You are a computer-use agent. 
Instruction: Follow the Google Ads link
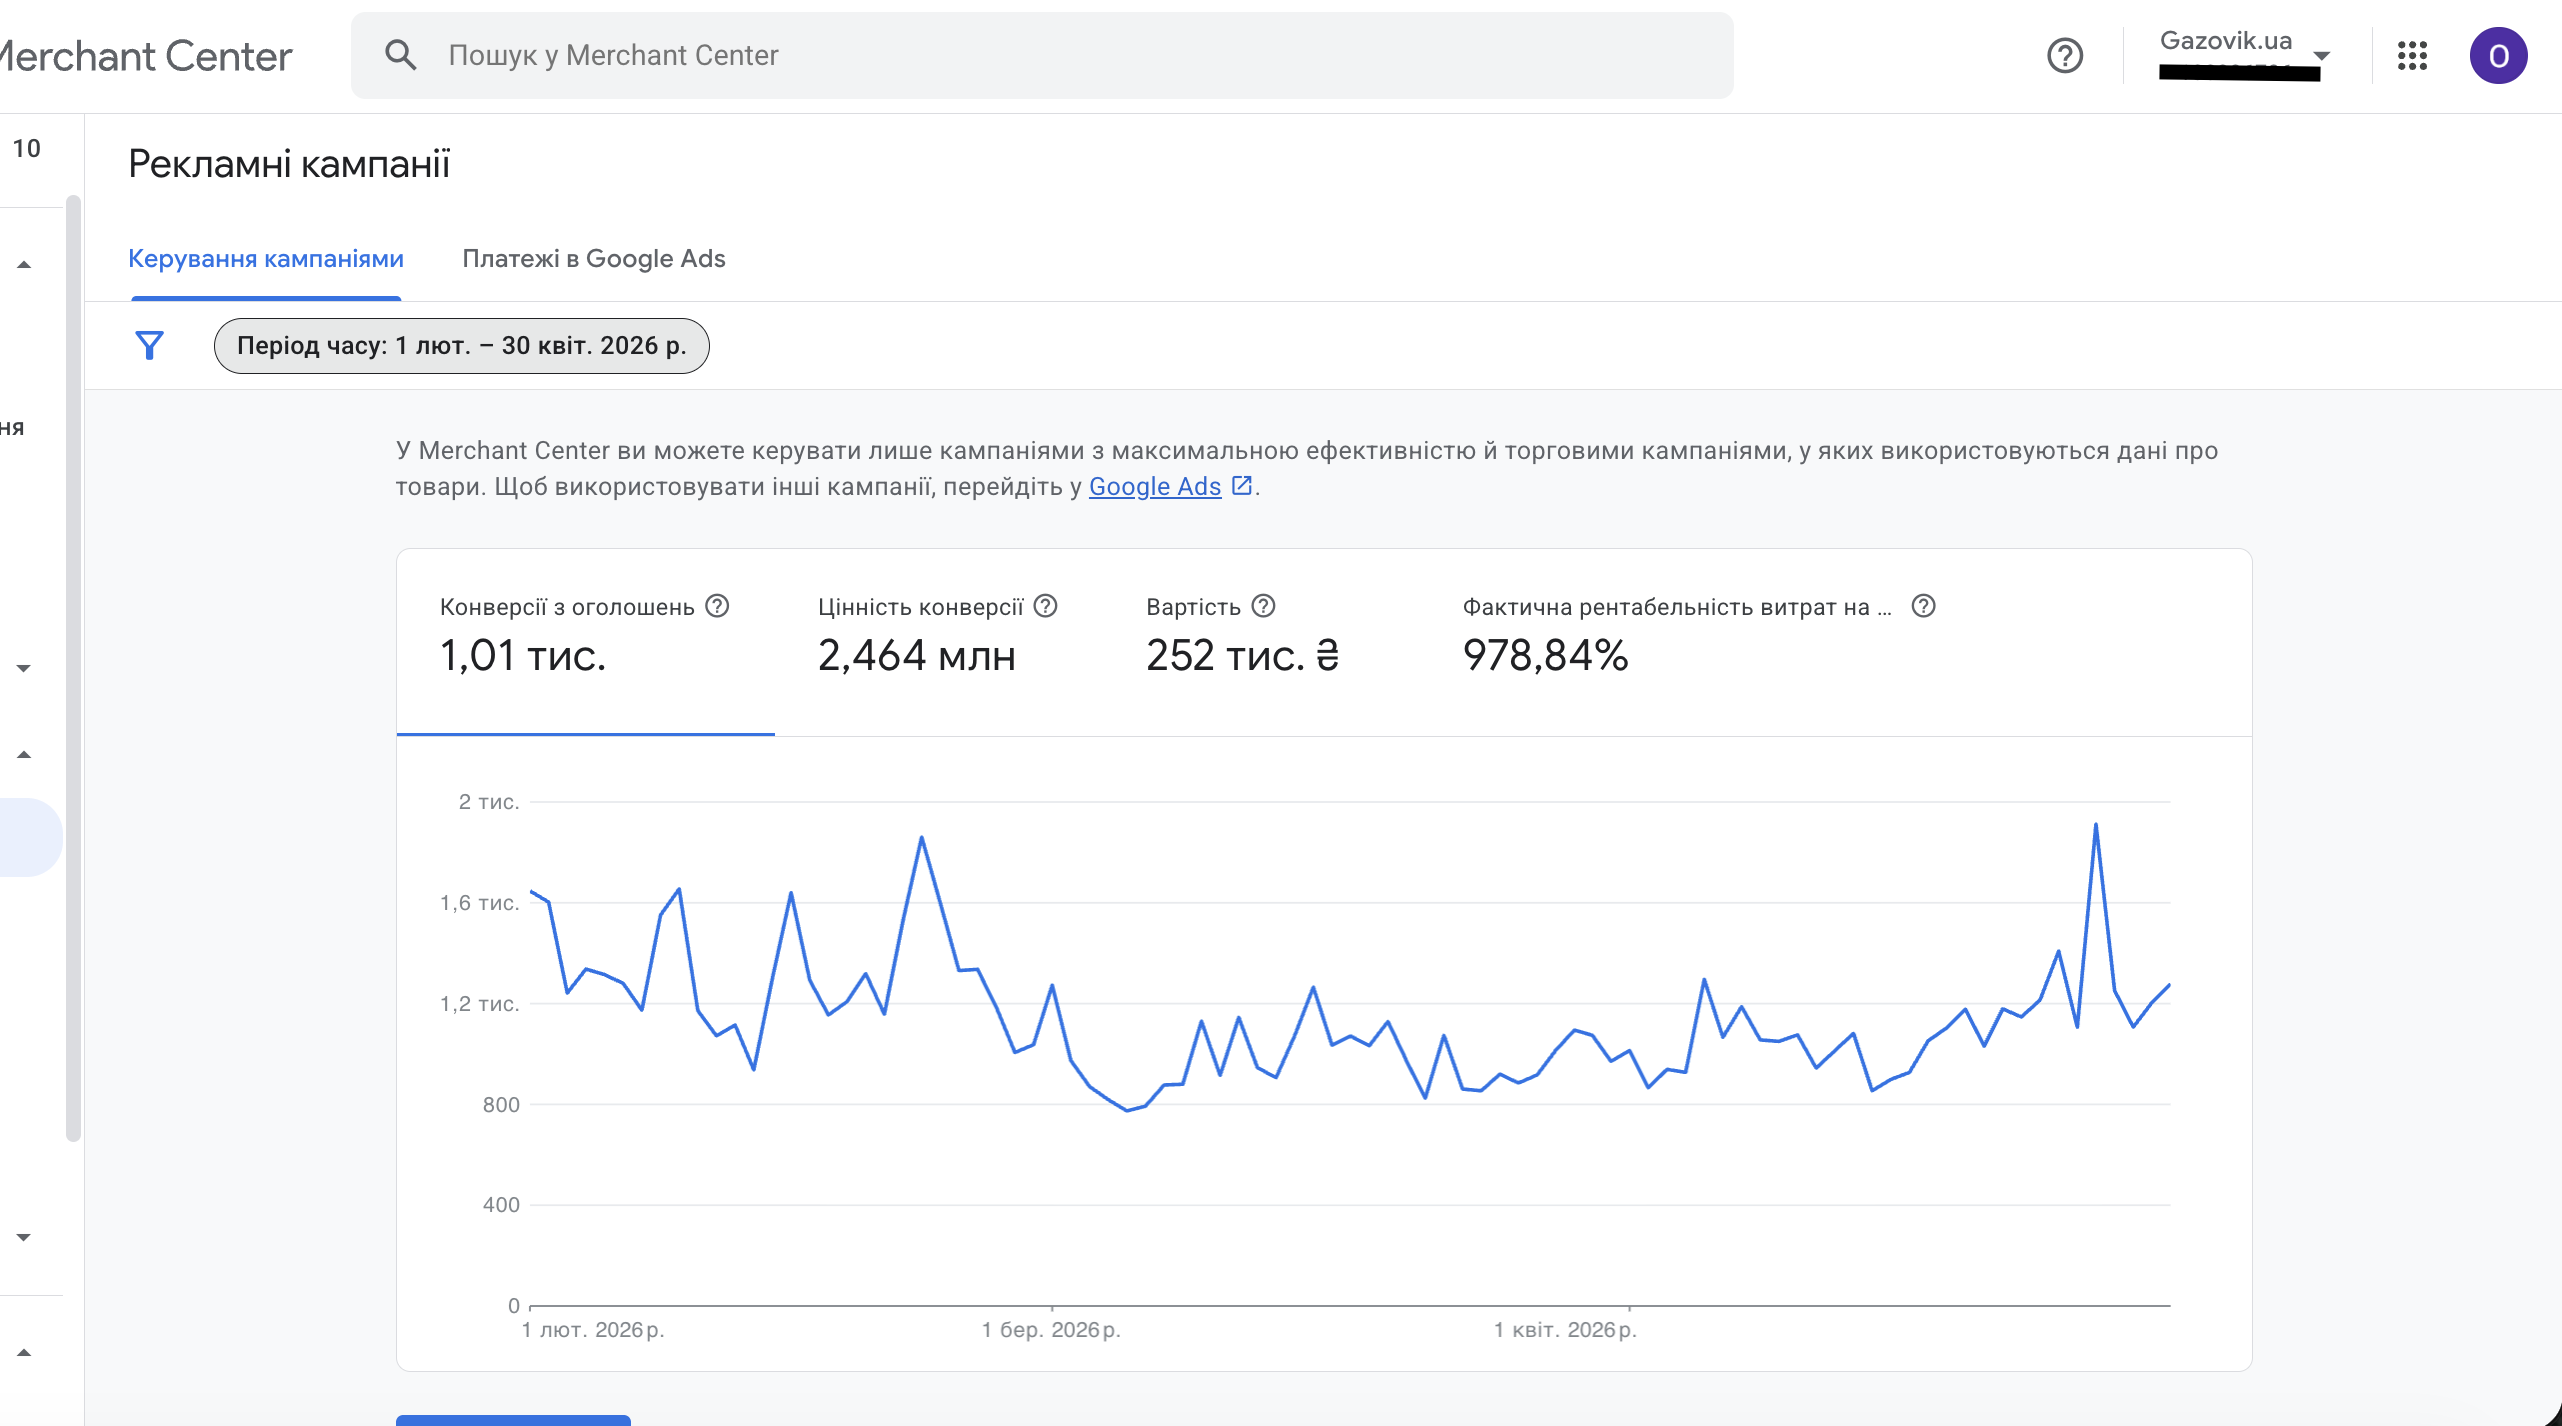click(x=1155, y=487)
